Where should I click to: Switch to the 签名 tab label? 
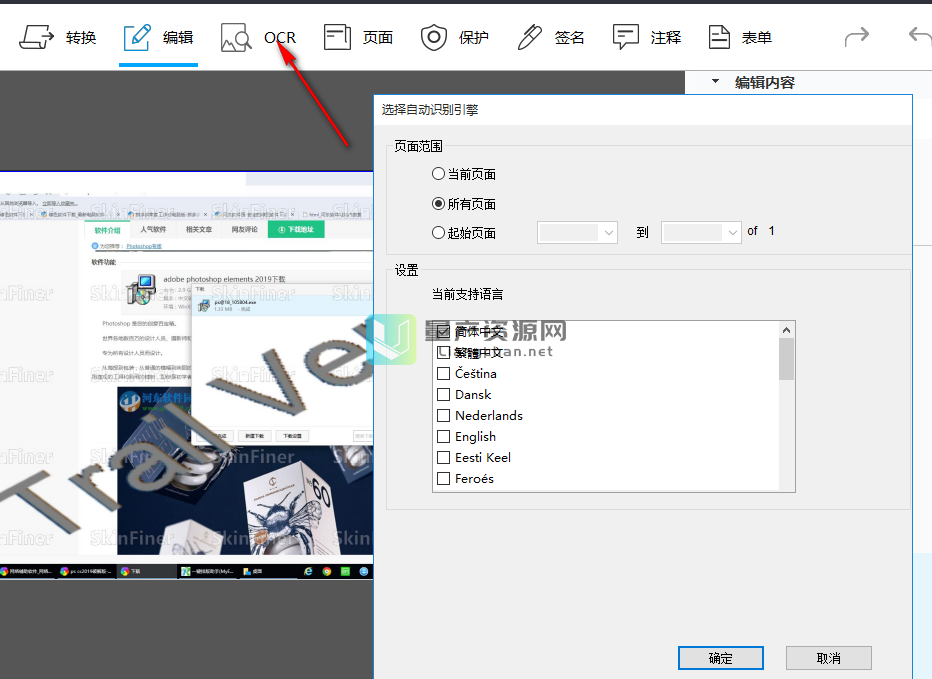pyautogui.click(x=569, y=38)
